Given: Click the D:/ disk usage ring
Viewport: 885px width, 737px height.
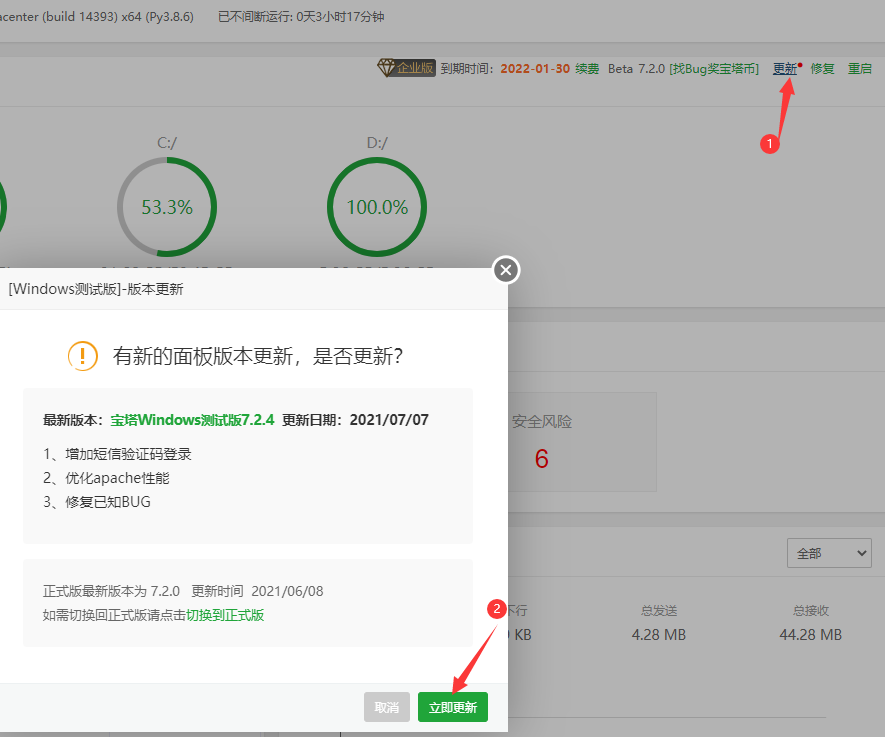Looking at the screenshot, I should [377, 207].
